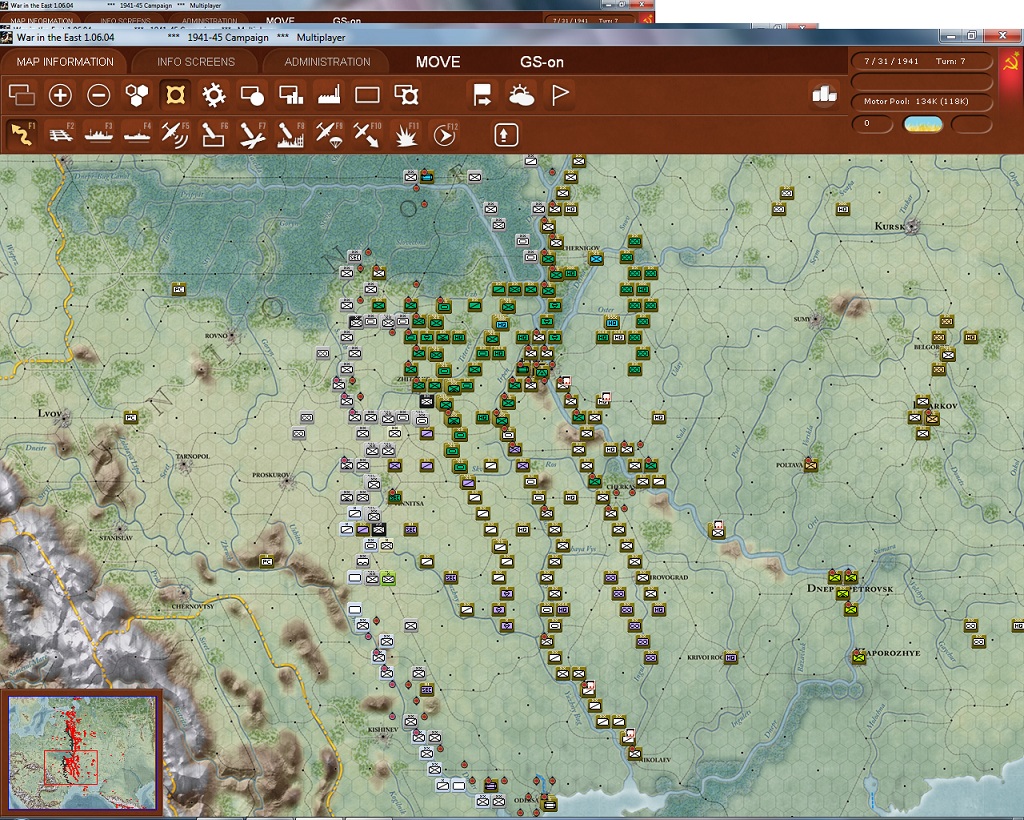The width and height of the screenshot is (1024, 820).
Task: Click the white gear-shaped map icon
Action: click(214, 95)
